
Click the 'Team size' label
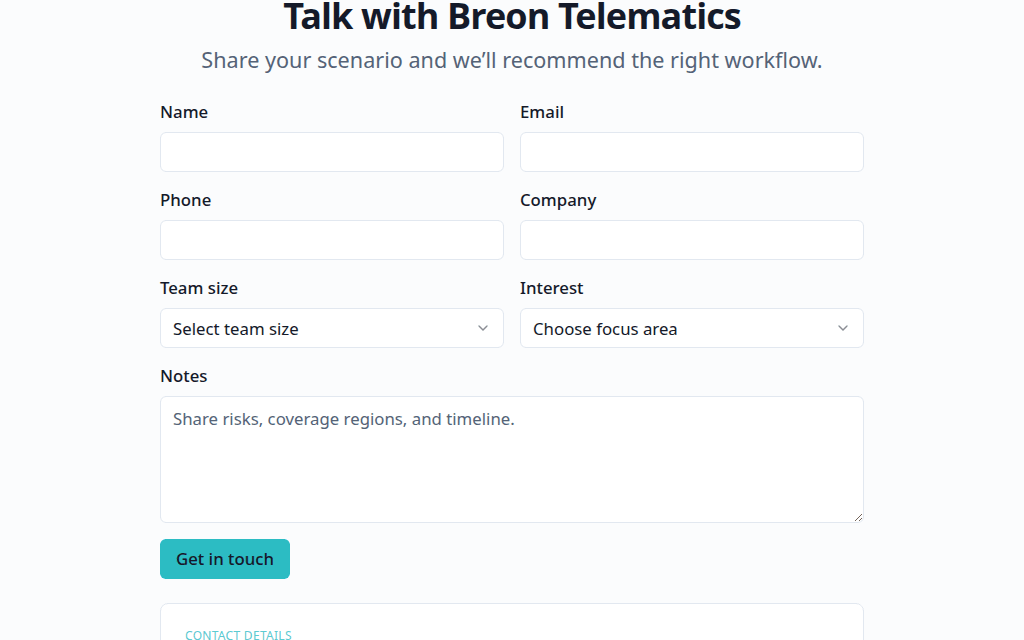(199, 288)
